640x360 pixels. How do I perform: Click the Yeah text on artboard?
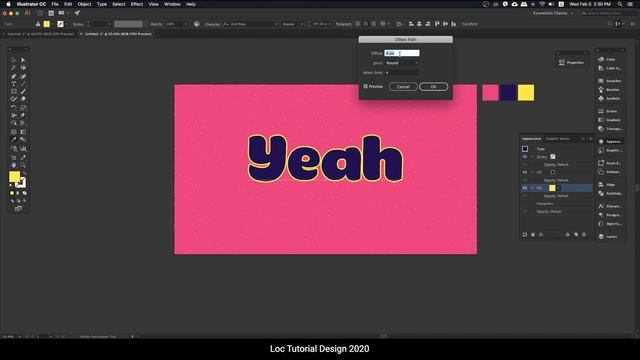(x=325, y=158)
